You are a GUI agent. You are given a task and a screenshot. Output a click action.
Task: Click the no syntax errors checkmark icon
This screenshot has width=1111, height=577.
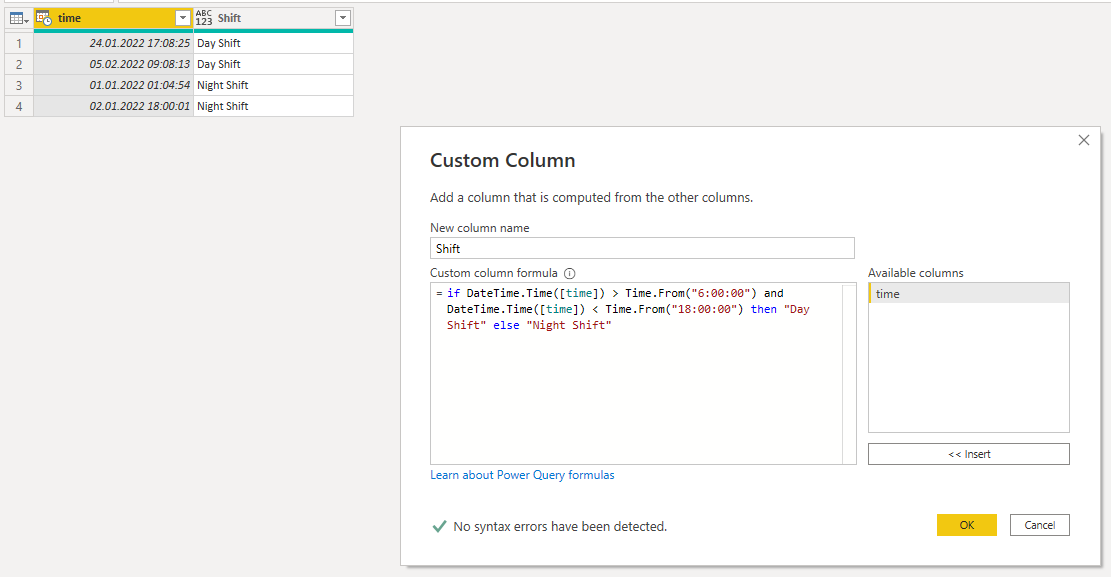point(439,527)
